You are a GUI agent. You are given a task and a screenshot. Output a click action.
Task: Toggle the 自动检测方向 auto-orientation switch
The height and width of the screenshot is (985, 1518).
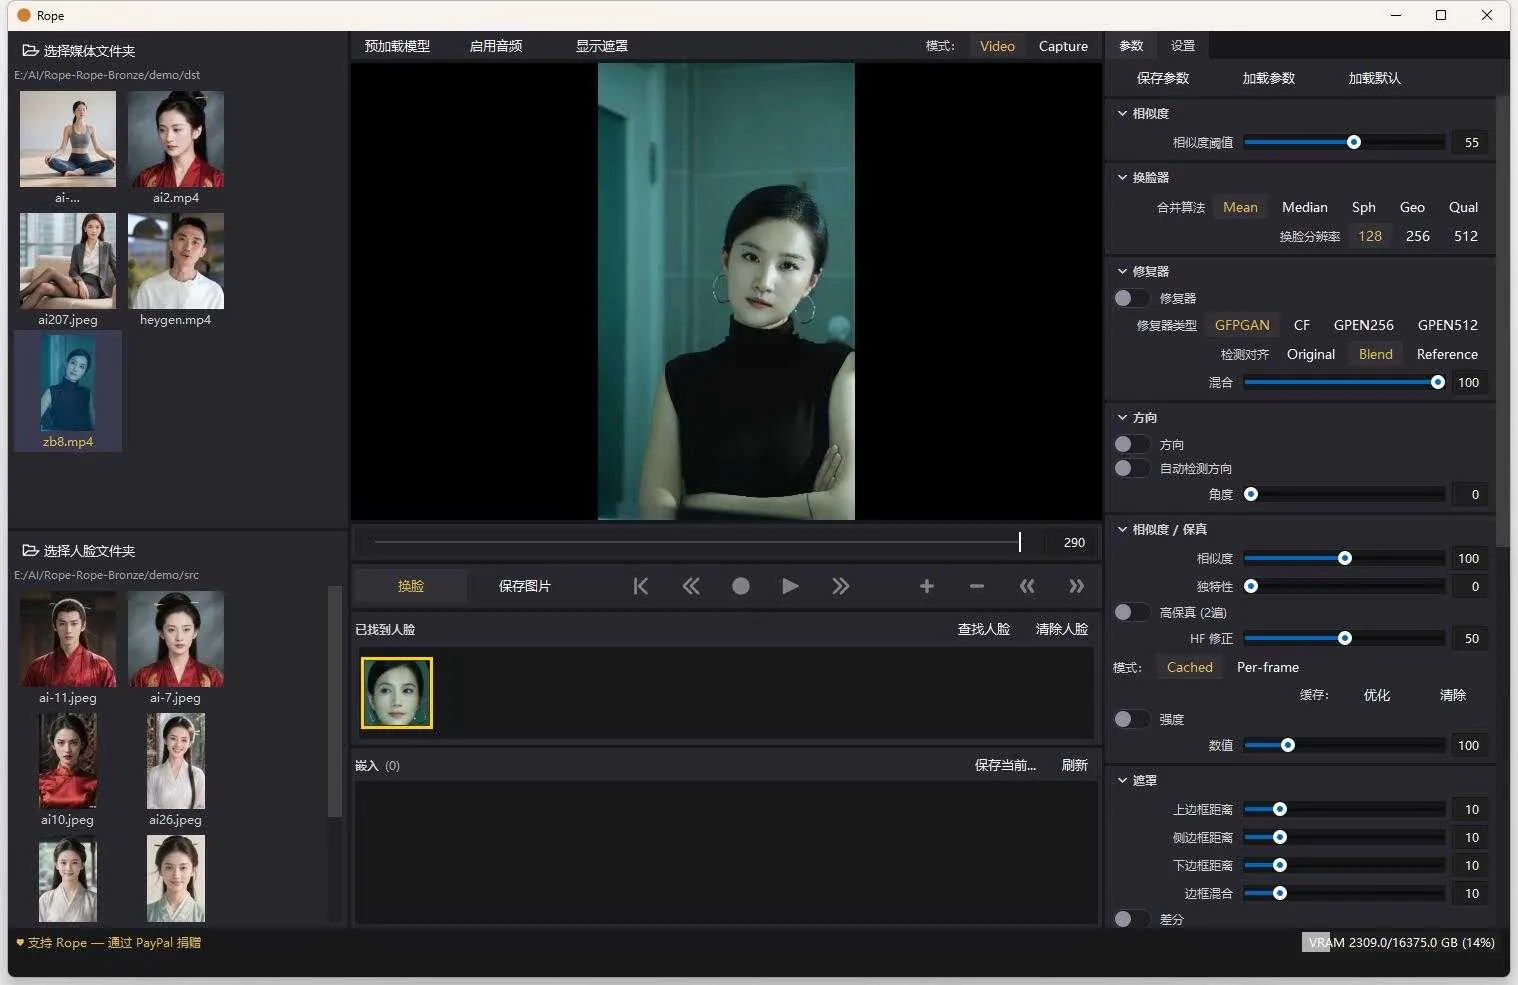(x=1132, y=468)
